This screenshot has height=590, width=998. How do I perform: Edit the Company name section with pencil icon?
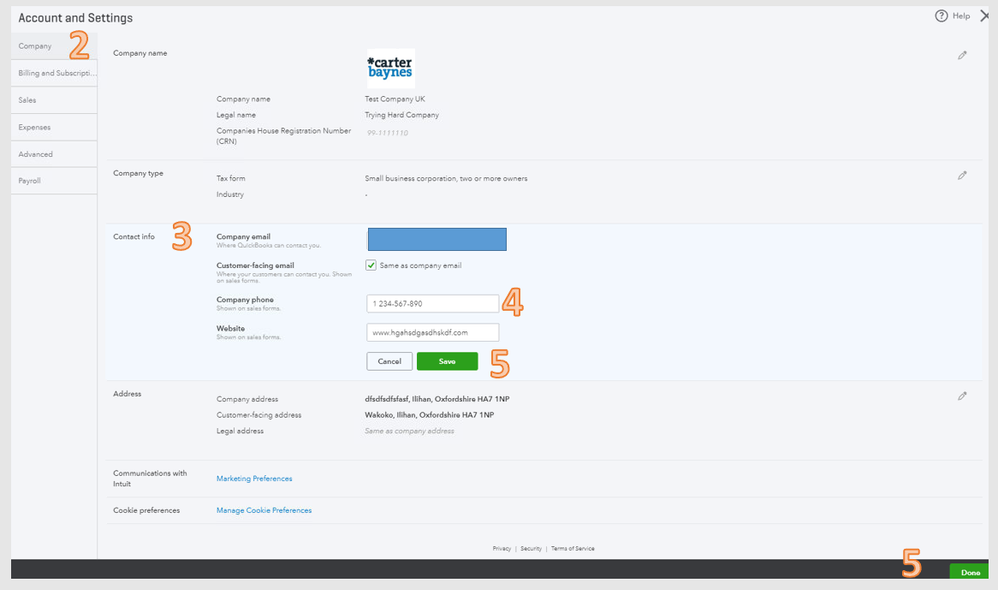tap(962, 55)
